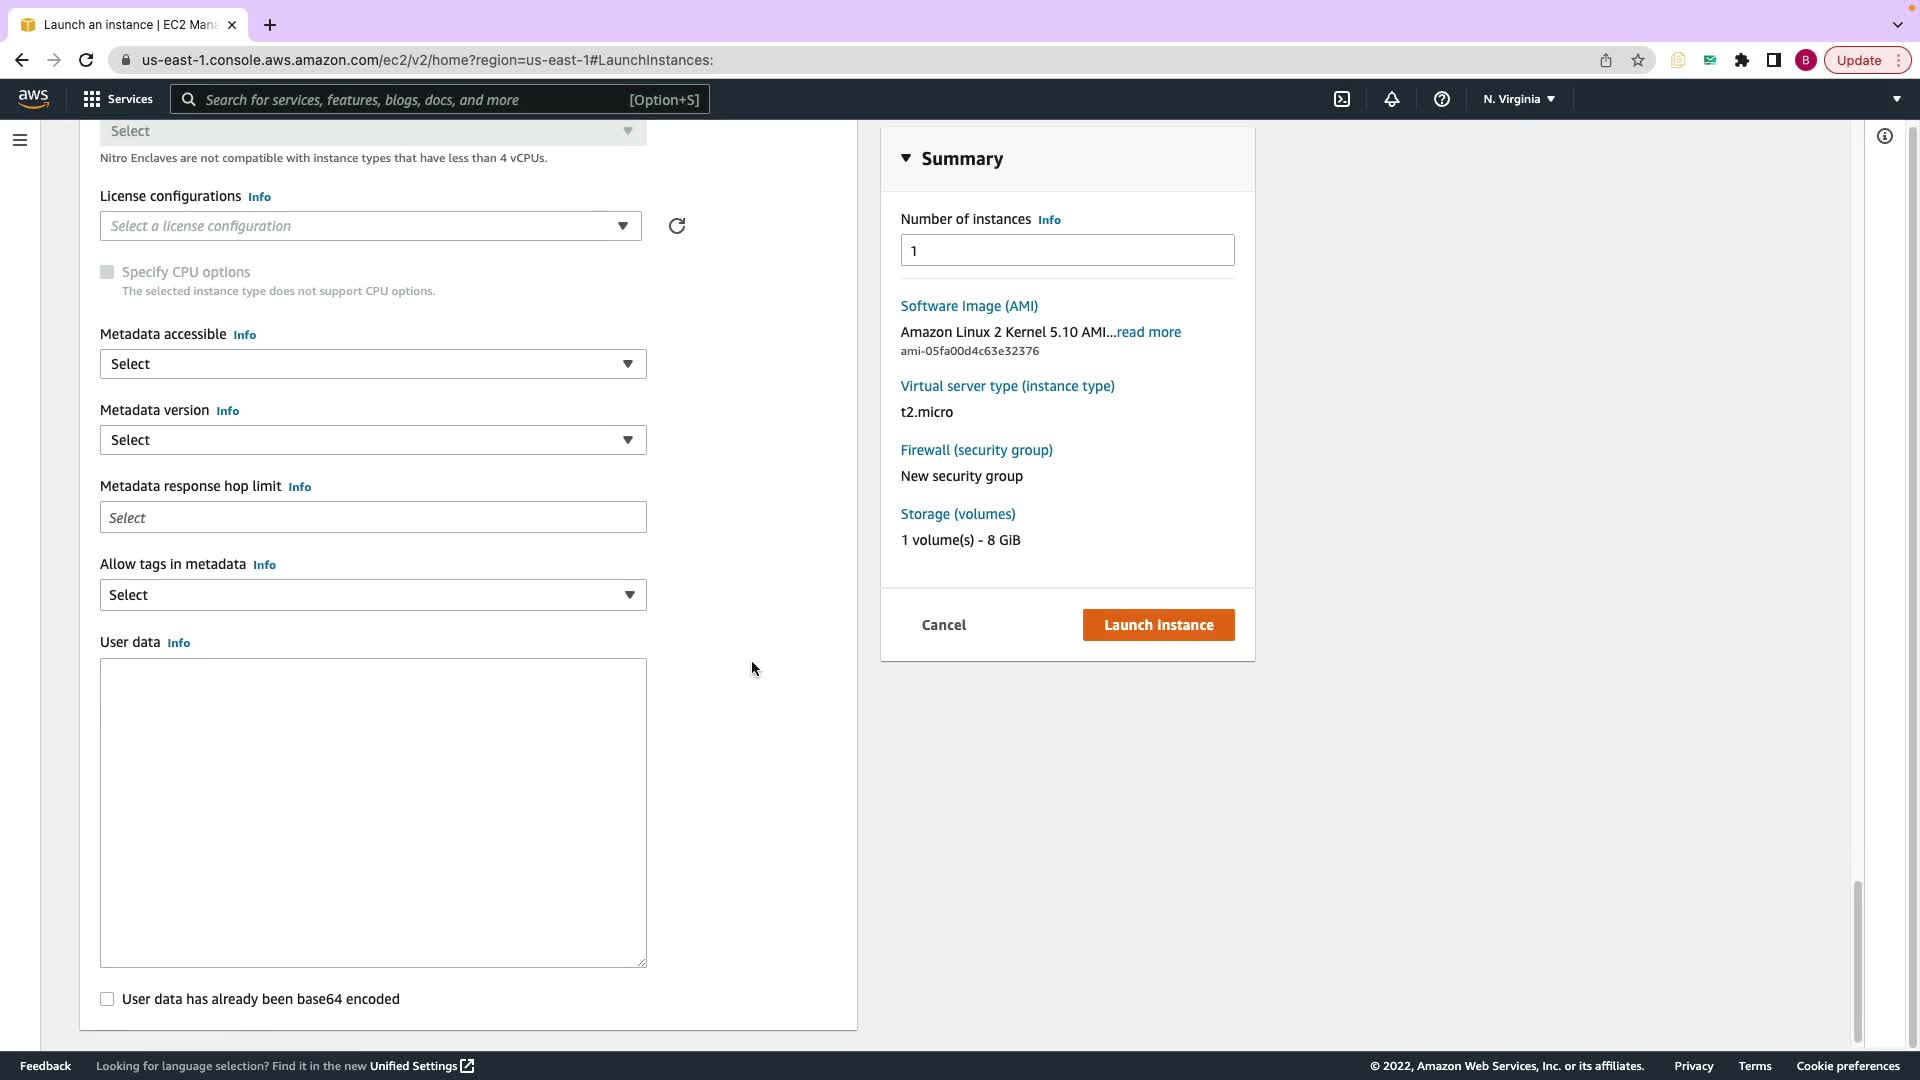Open N. Virginia region menu

coord(1518,99)
